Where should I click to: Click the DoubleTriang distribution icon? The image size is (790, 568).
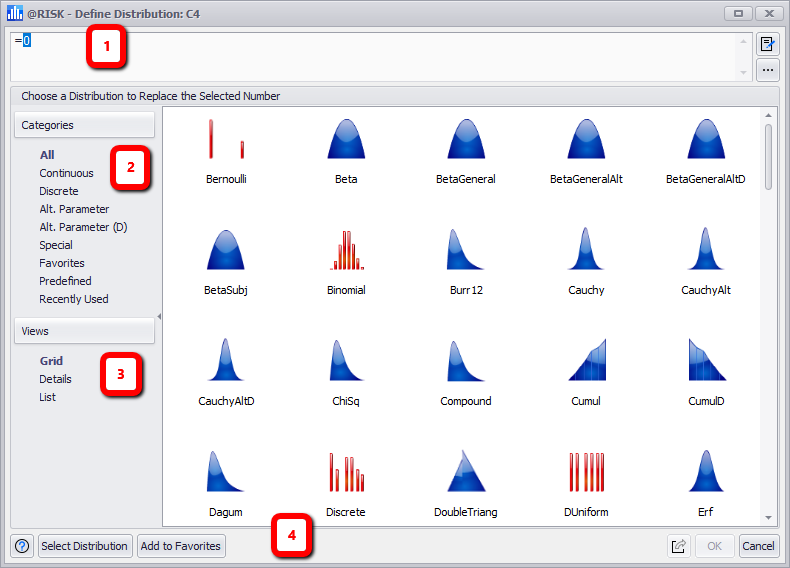click(x=466, y=471)
